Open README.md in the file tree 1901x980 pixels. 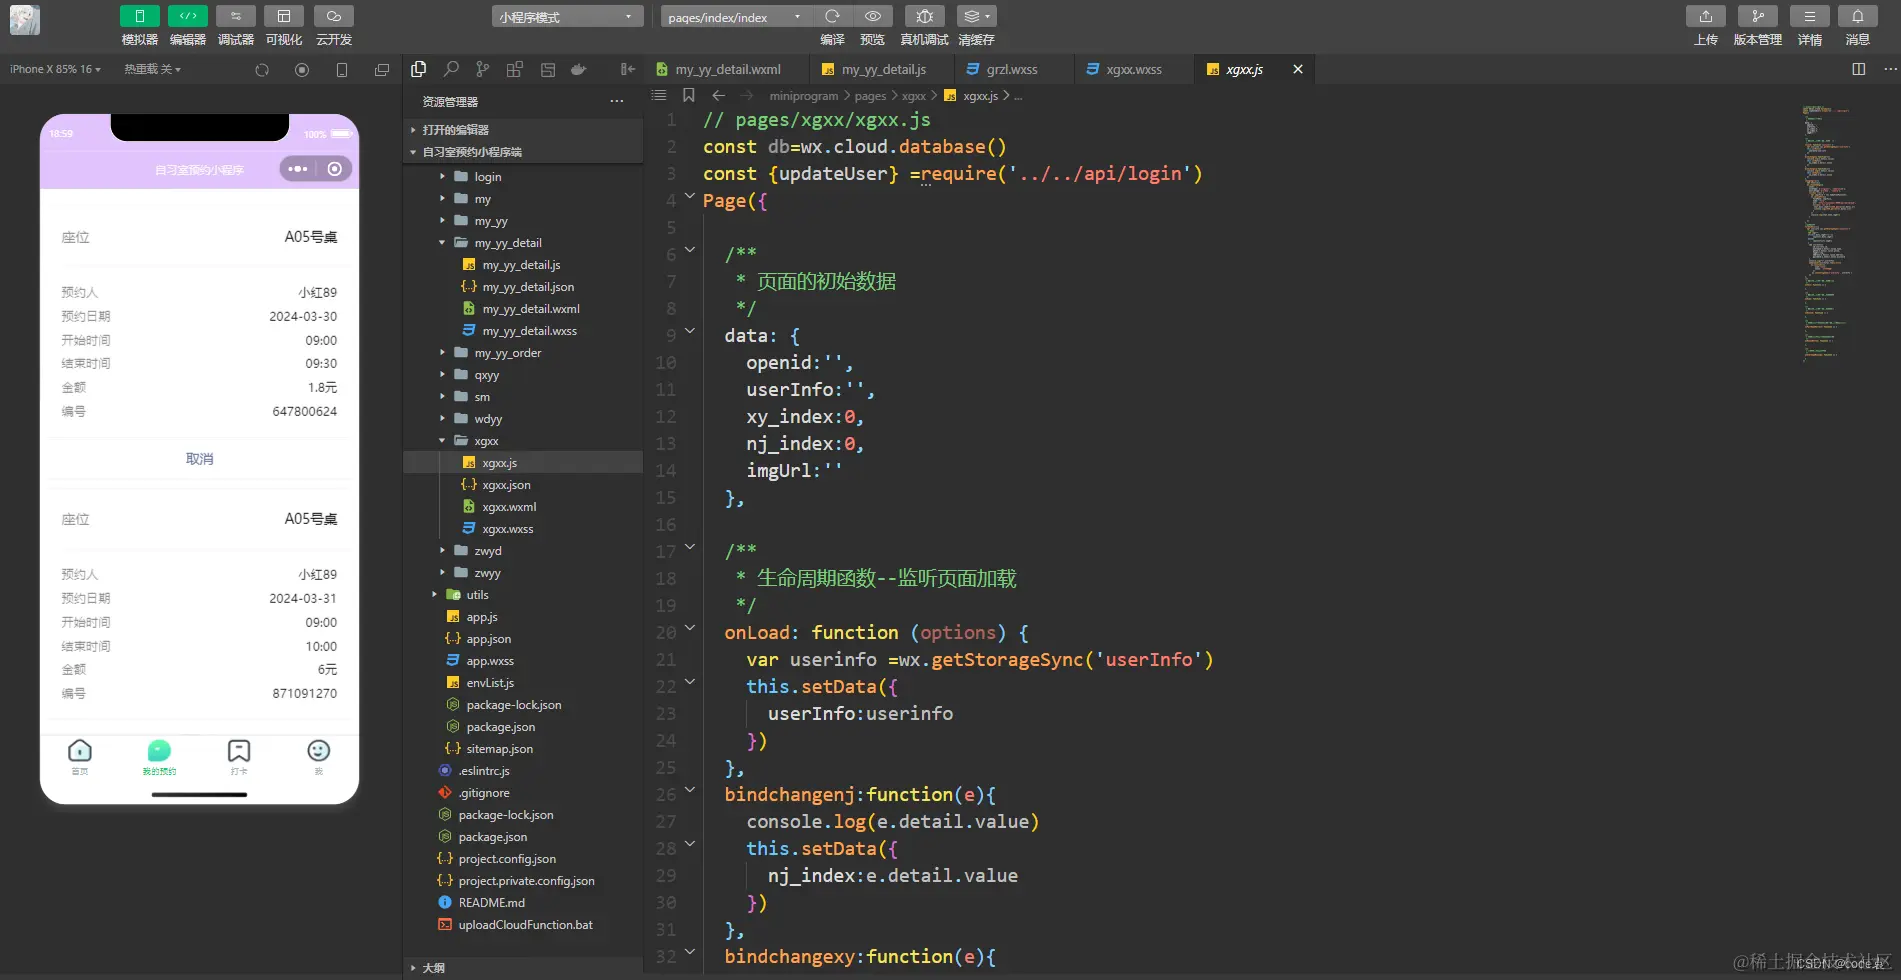point(523,903)
